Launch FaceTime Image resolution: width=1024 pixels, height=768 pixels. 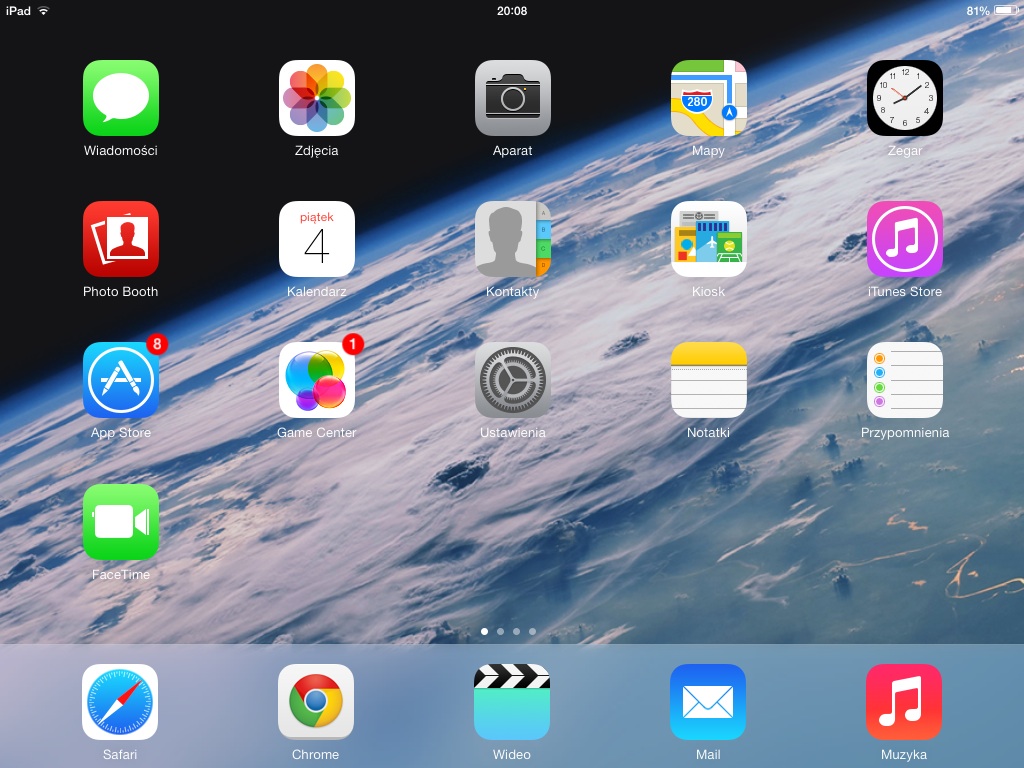coord(121,522)
